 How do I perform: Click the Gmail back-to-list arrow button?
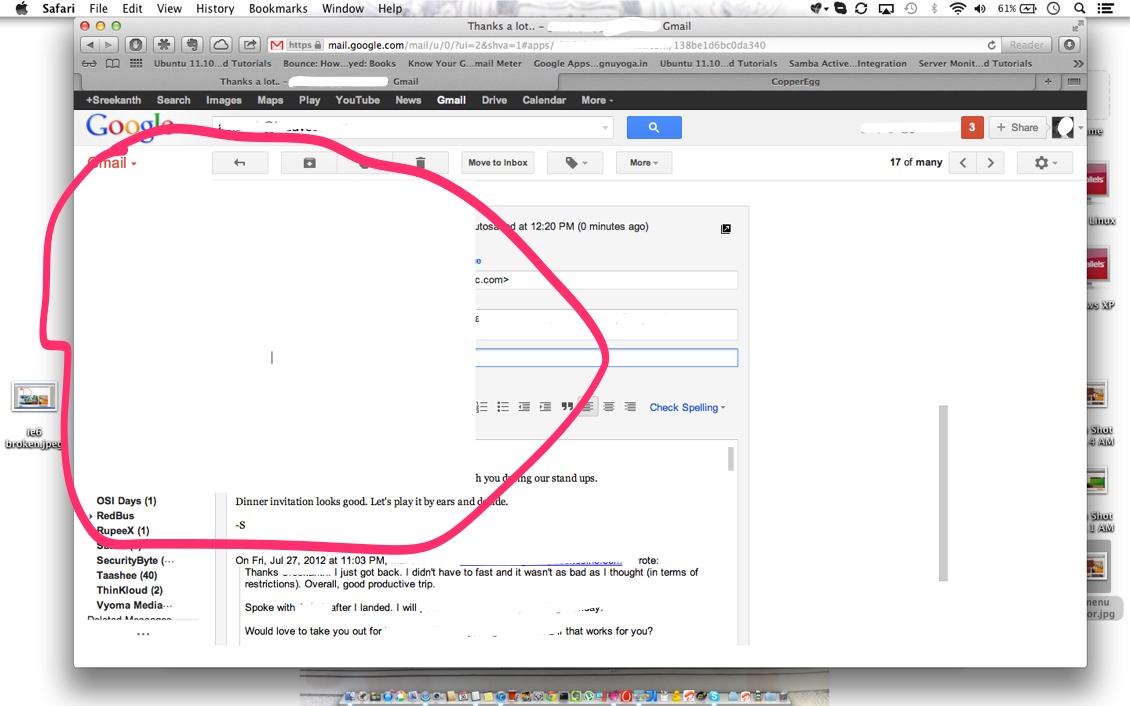[x=240, y=163]
